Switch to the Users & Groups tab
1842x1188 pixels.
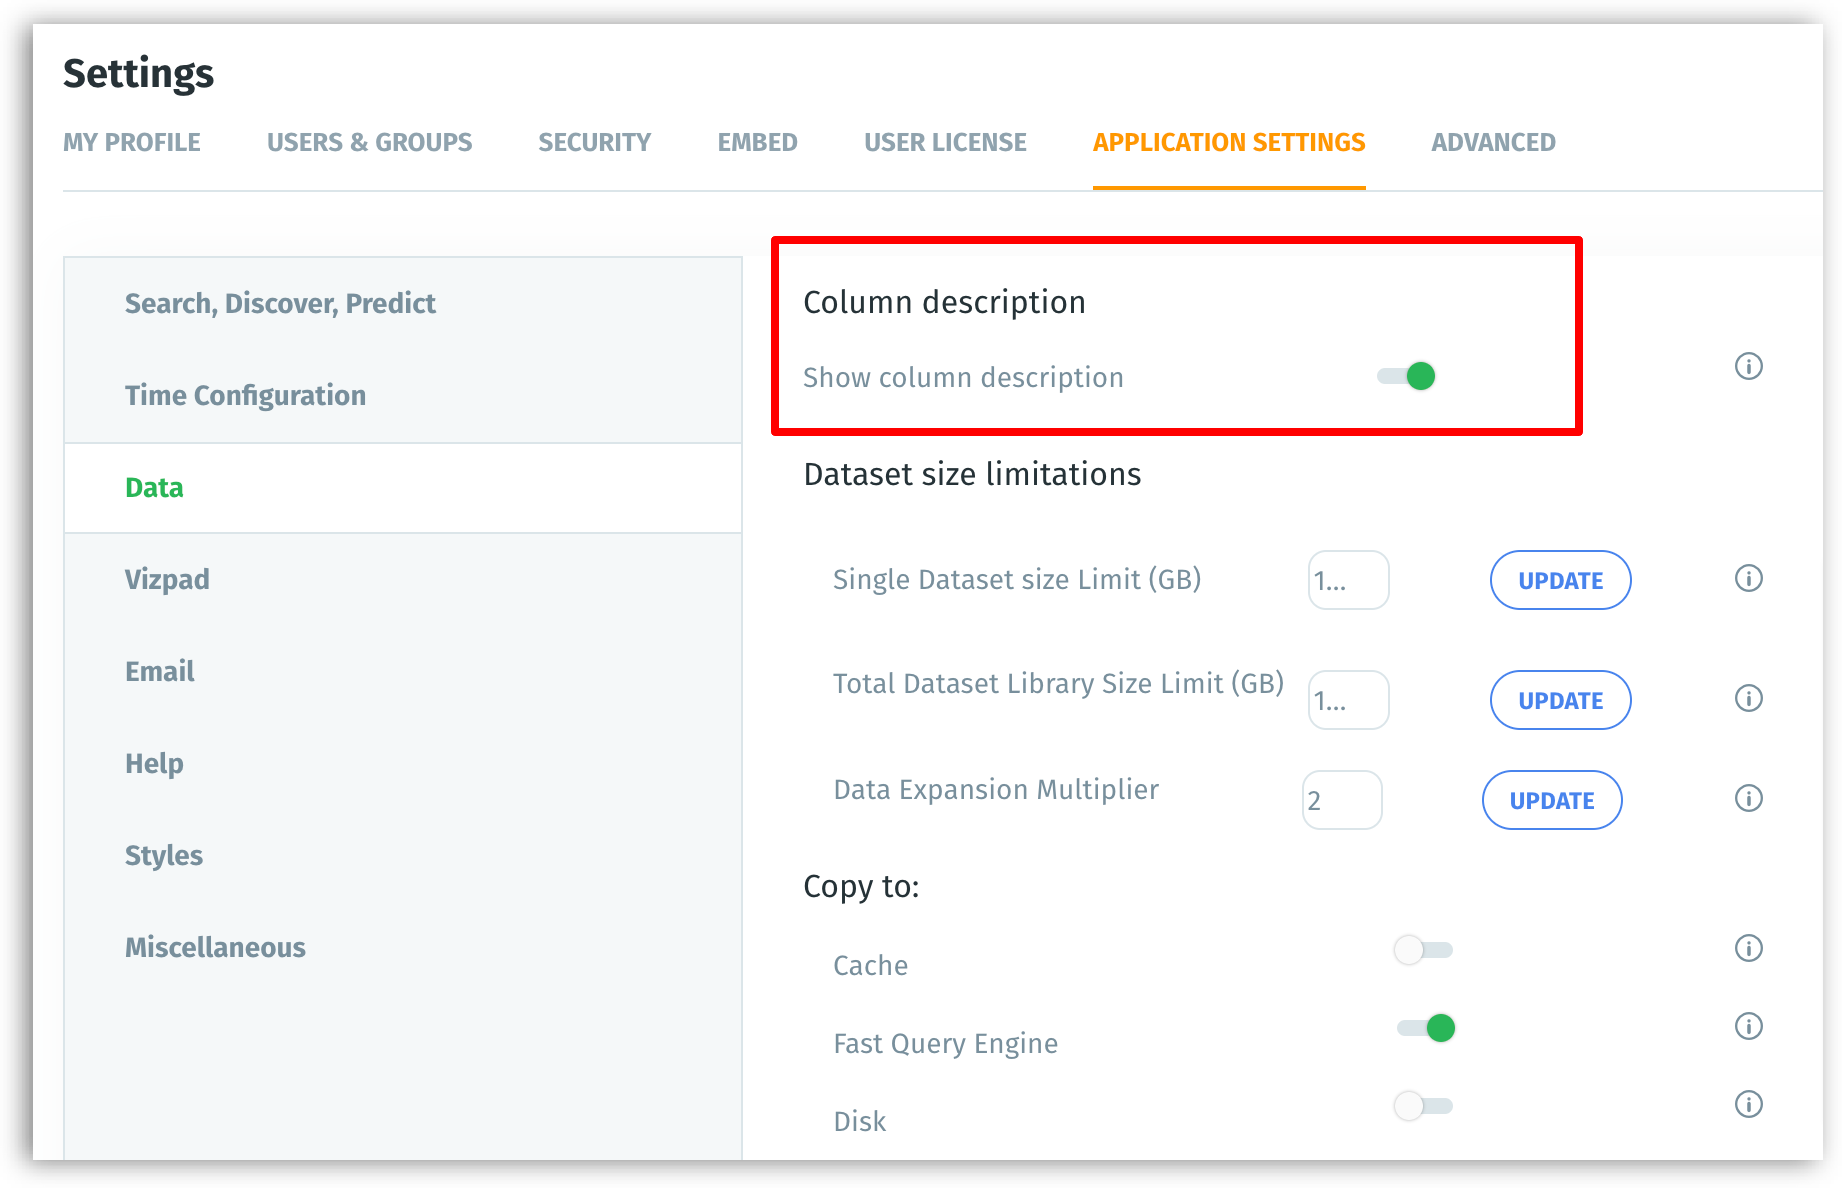(x=369, y=142)
